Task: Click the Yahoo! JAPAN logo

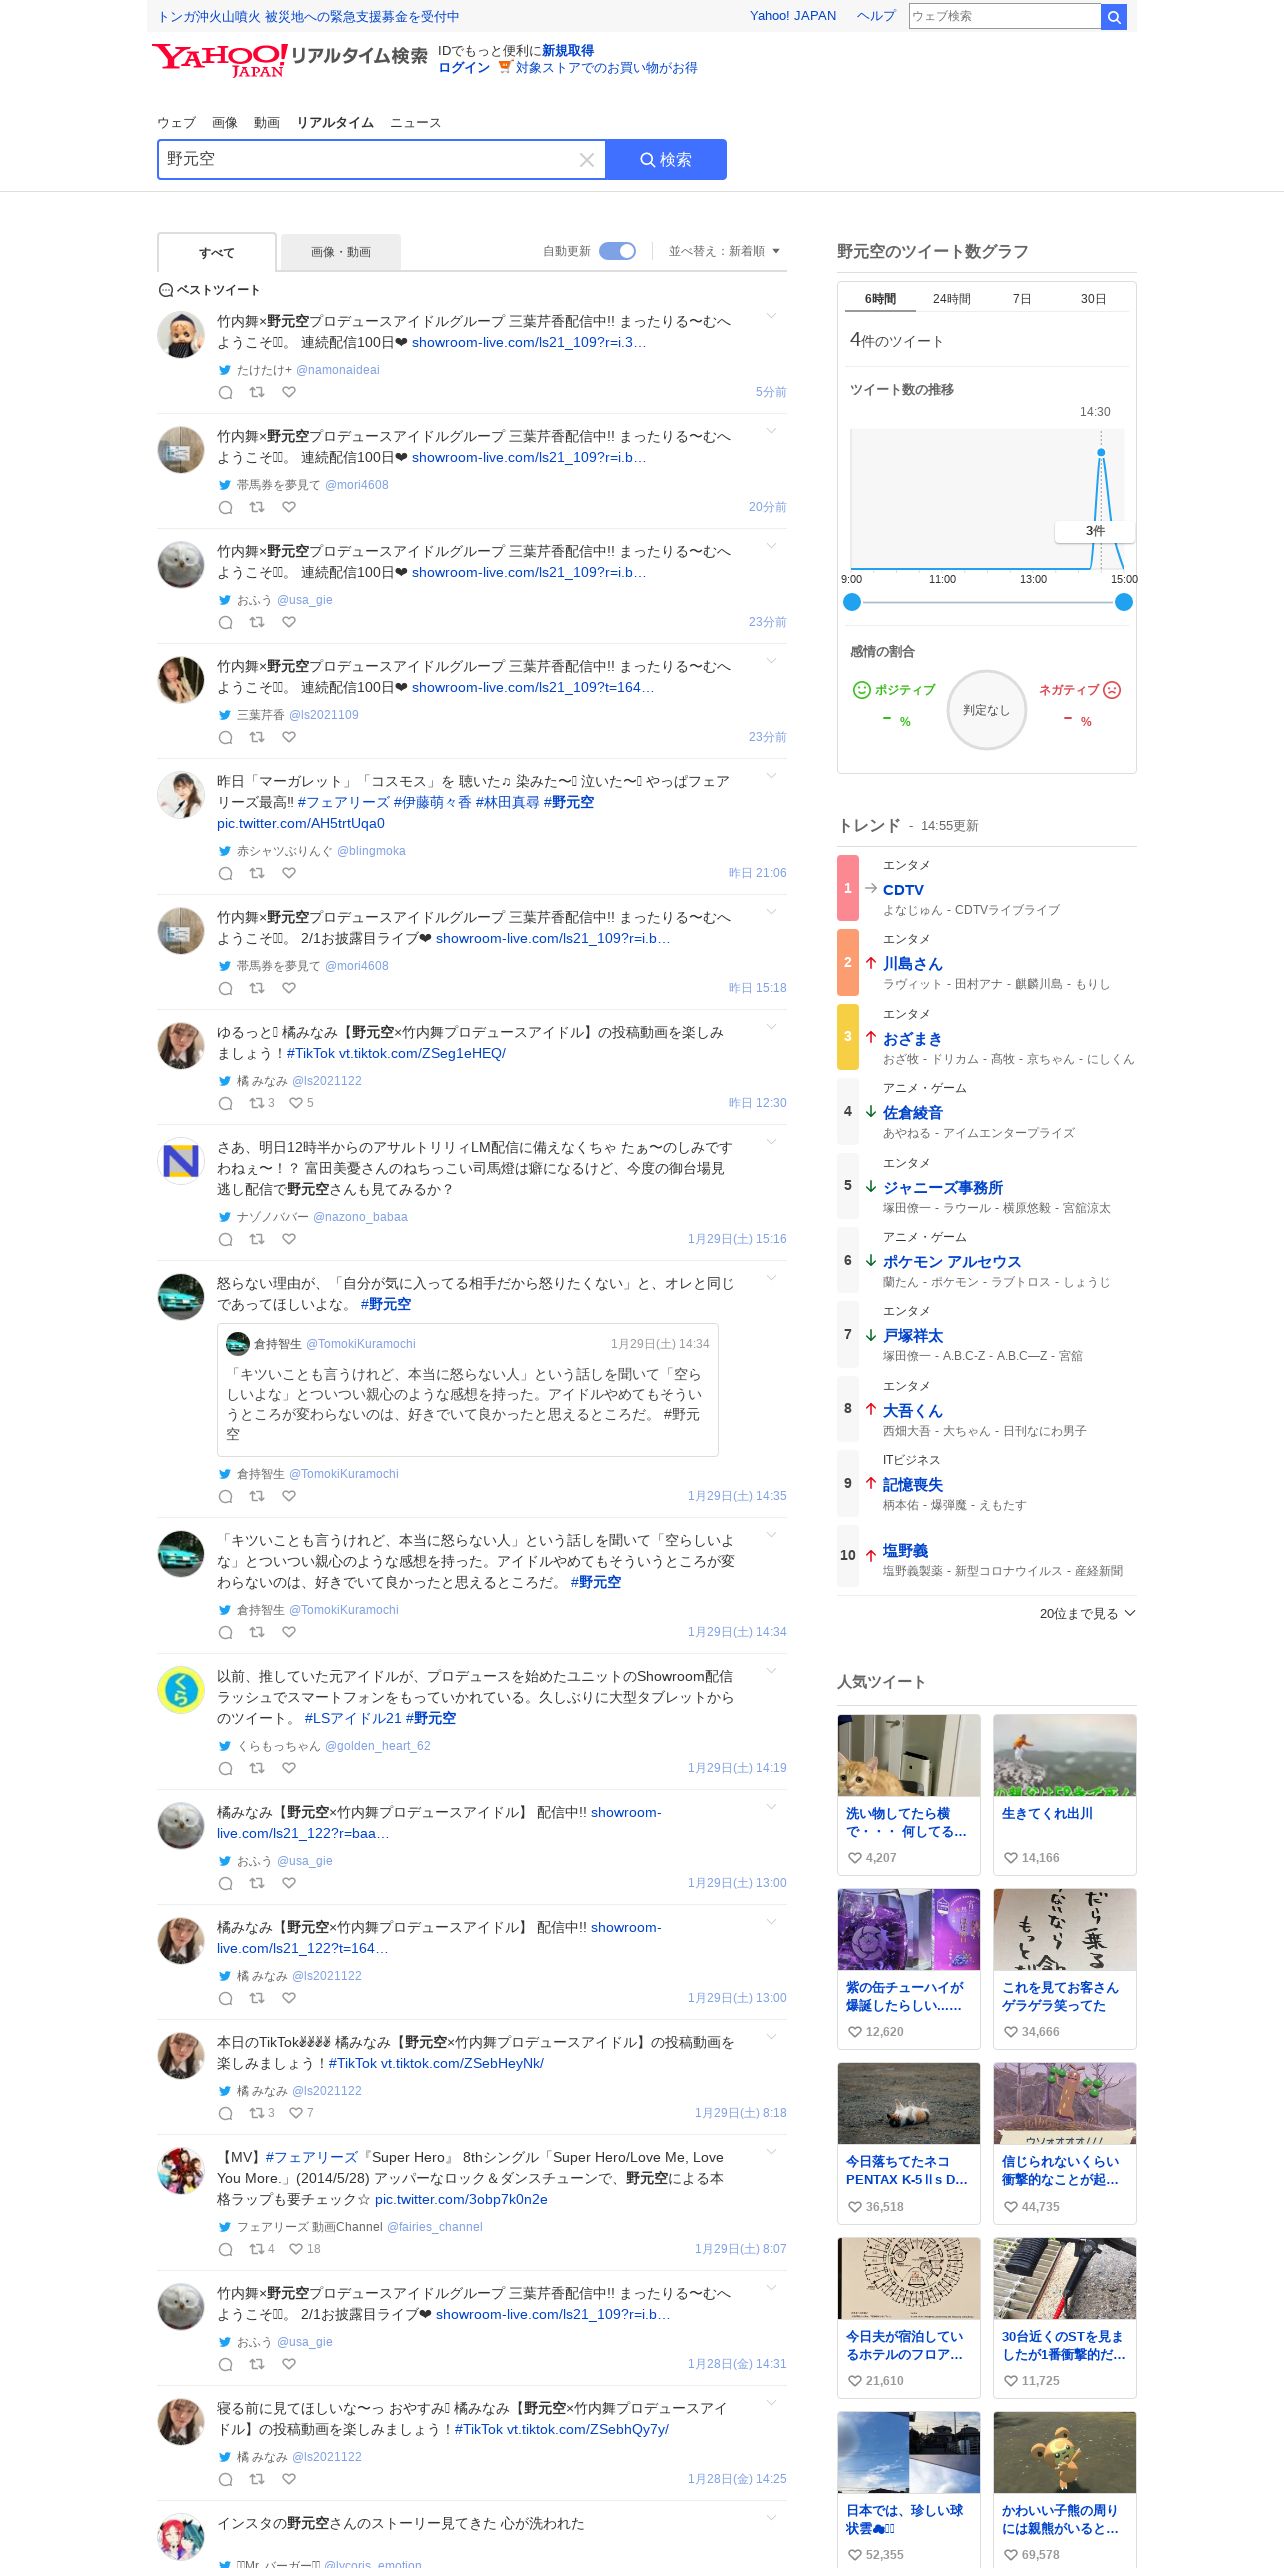Action: click(x=219, y=60)
